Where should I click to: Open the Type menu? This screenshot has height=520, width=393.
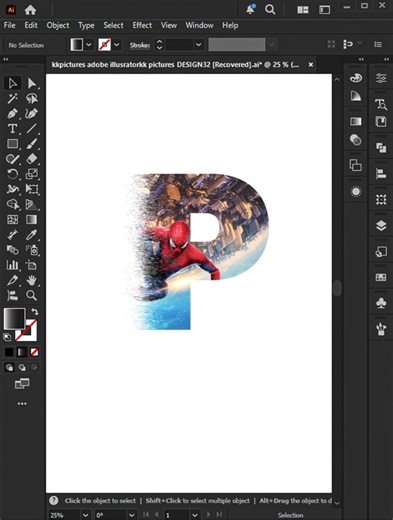(x=86, y=25)
